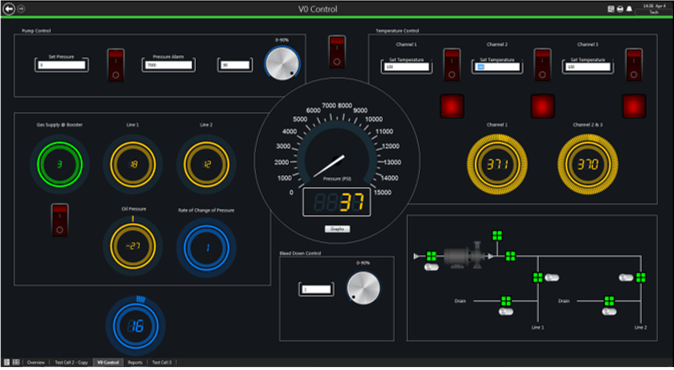Click the green valve indicator right of pump outlet
The image size is (674, 370).
tap(510, 256)
